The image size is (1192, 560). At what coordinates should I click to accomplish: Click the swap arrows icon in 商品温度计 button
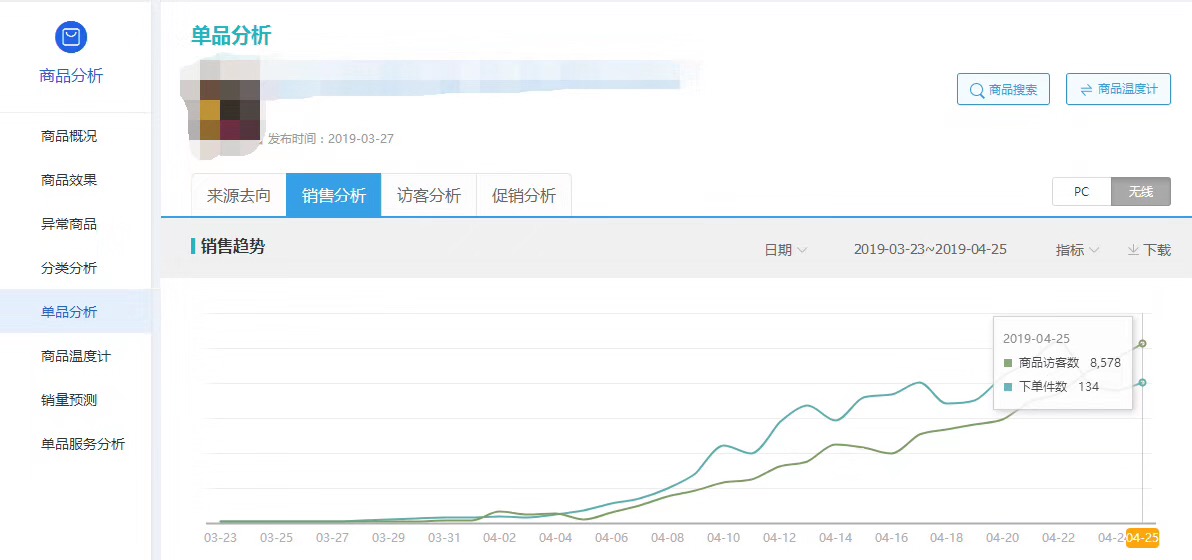[1085, 90]
